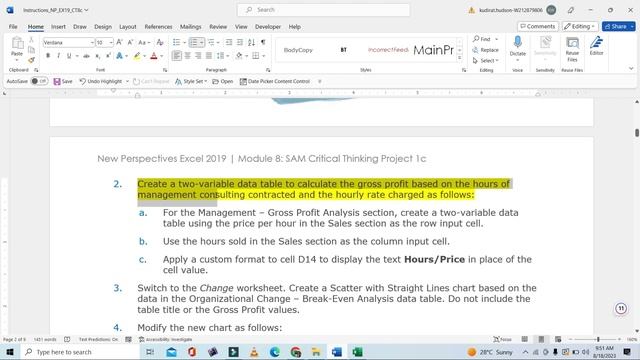Click the Paste icon

17,42
